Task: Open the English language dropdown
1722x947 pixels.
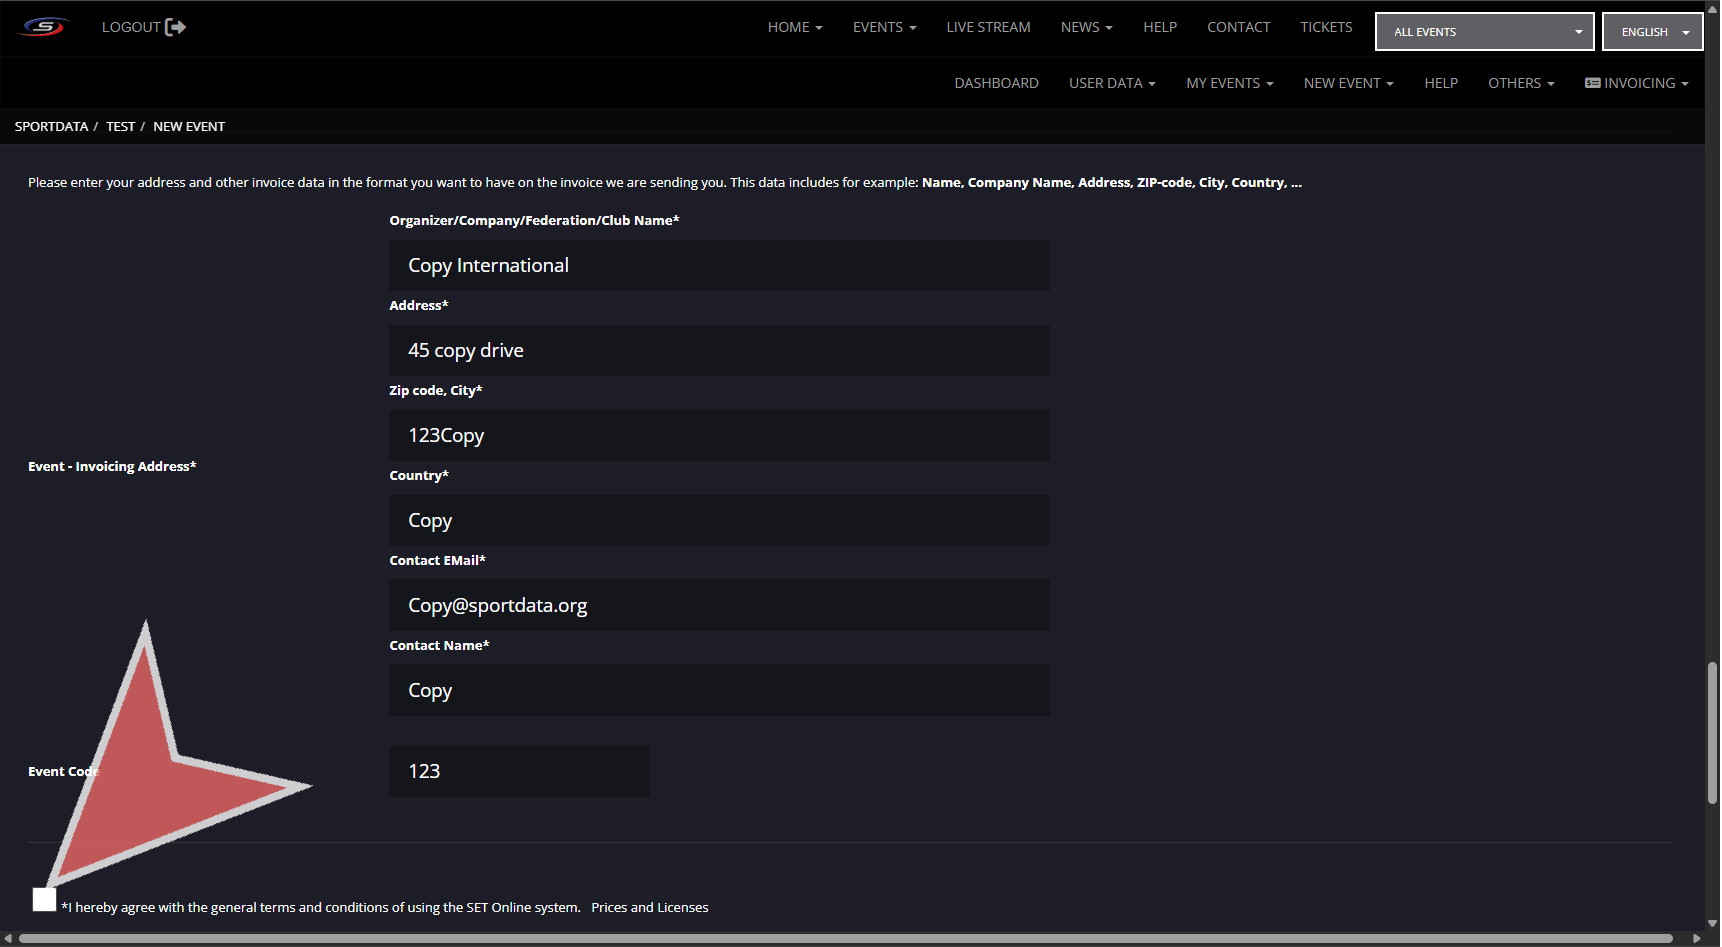Action: pos(1652,32)
